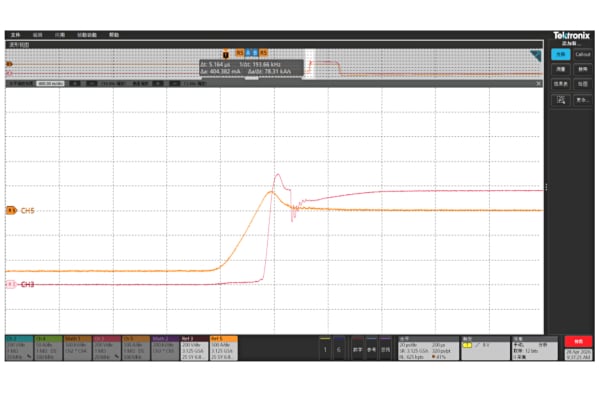600x400 pixels.
Task: Open the third menu bar item
Action: (59, 35)
